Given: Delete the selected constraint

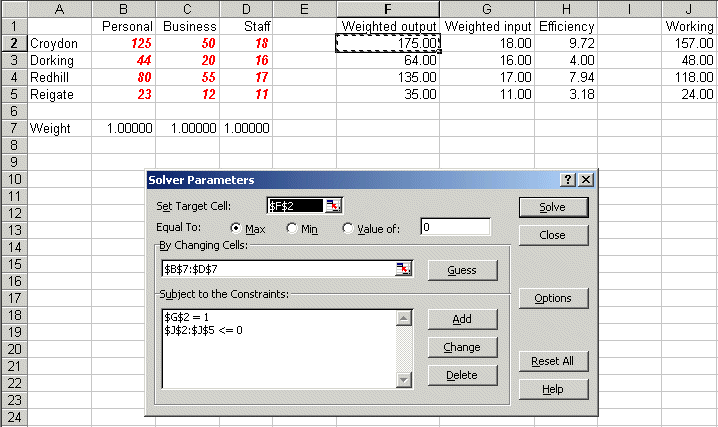Looking at the screenshot, I should [462, 375].
